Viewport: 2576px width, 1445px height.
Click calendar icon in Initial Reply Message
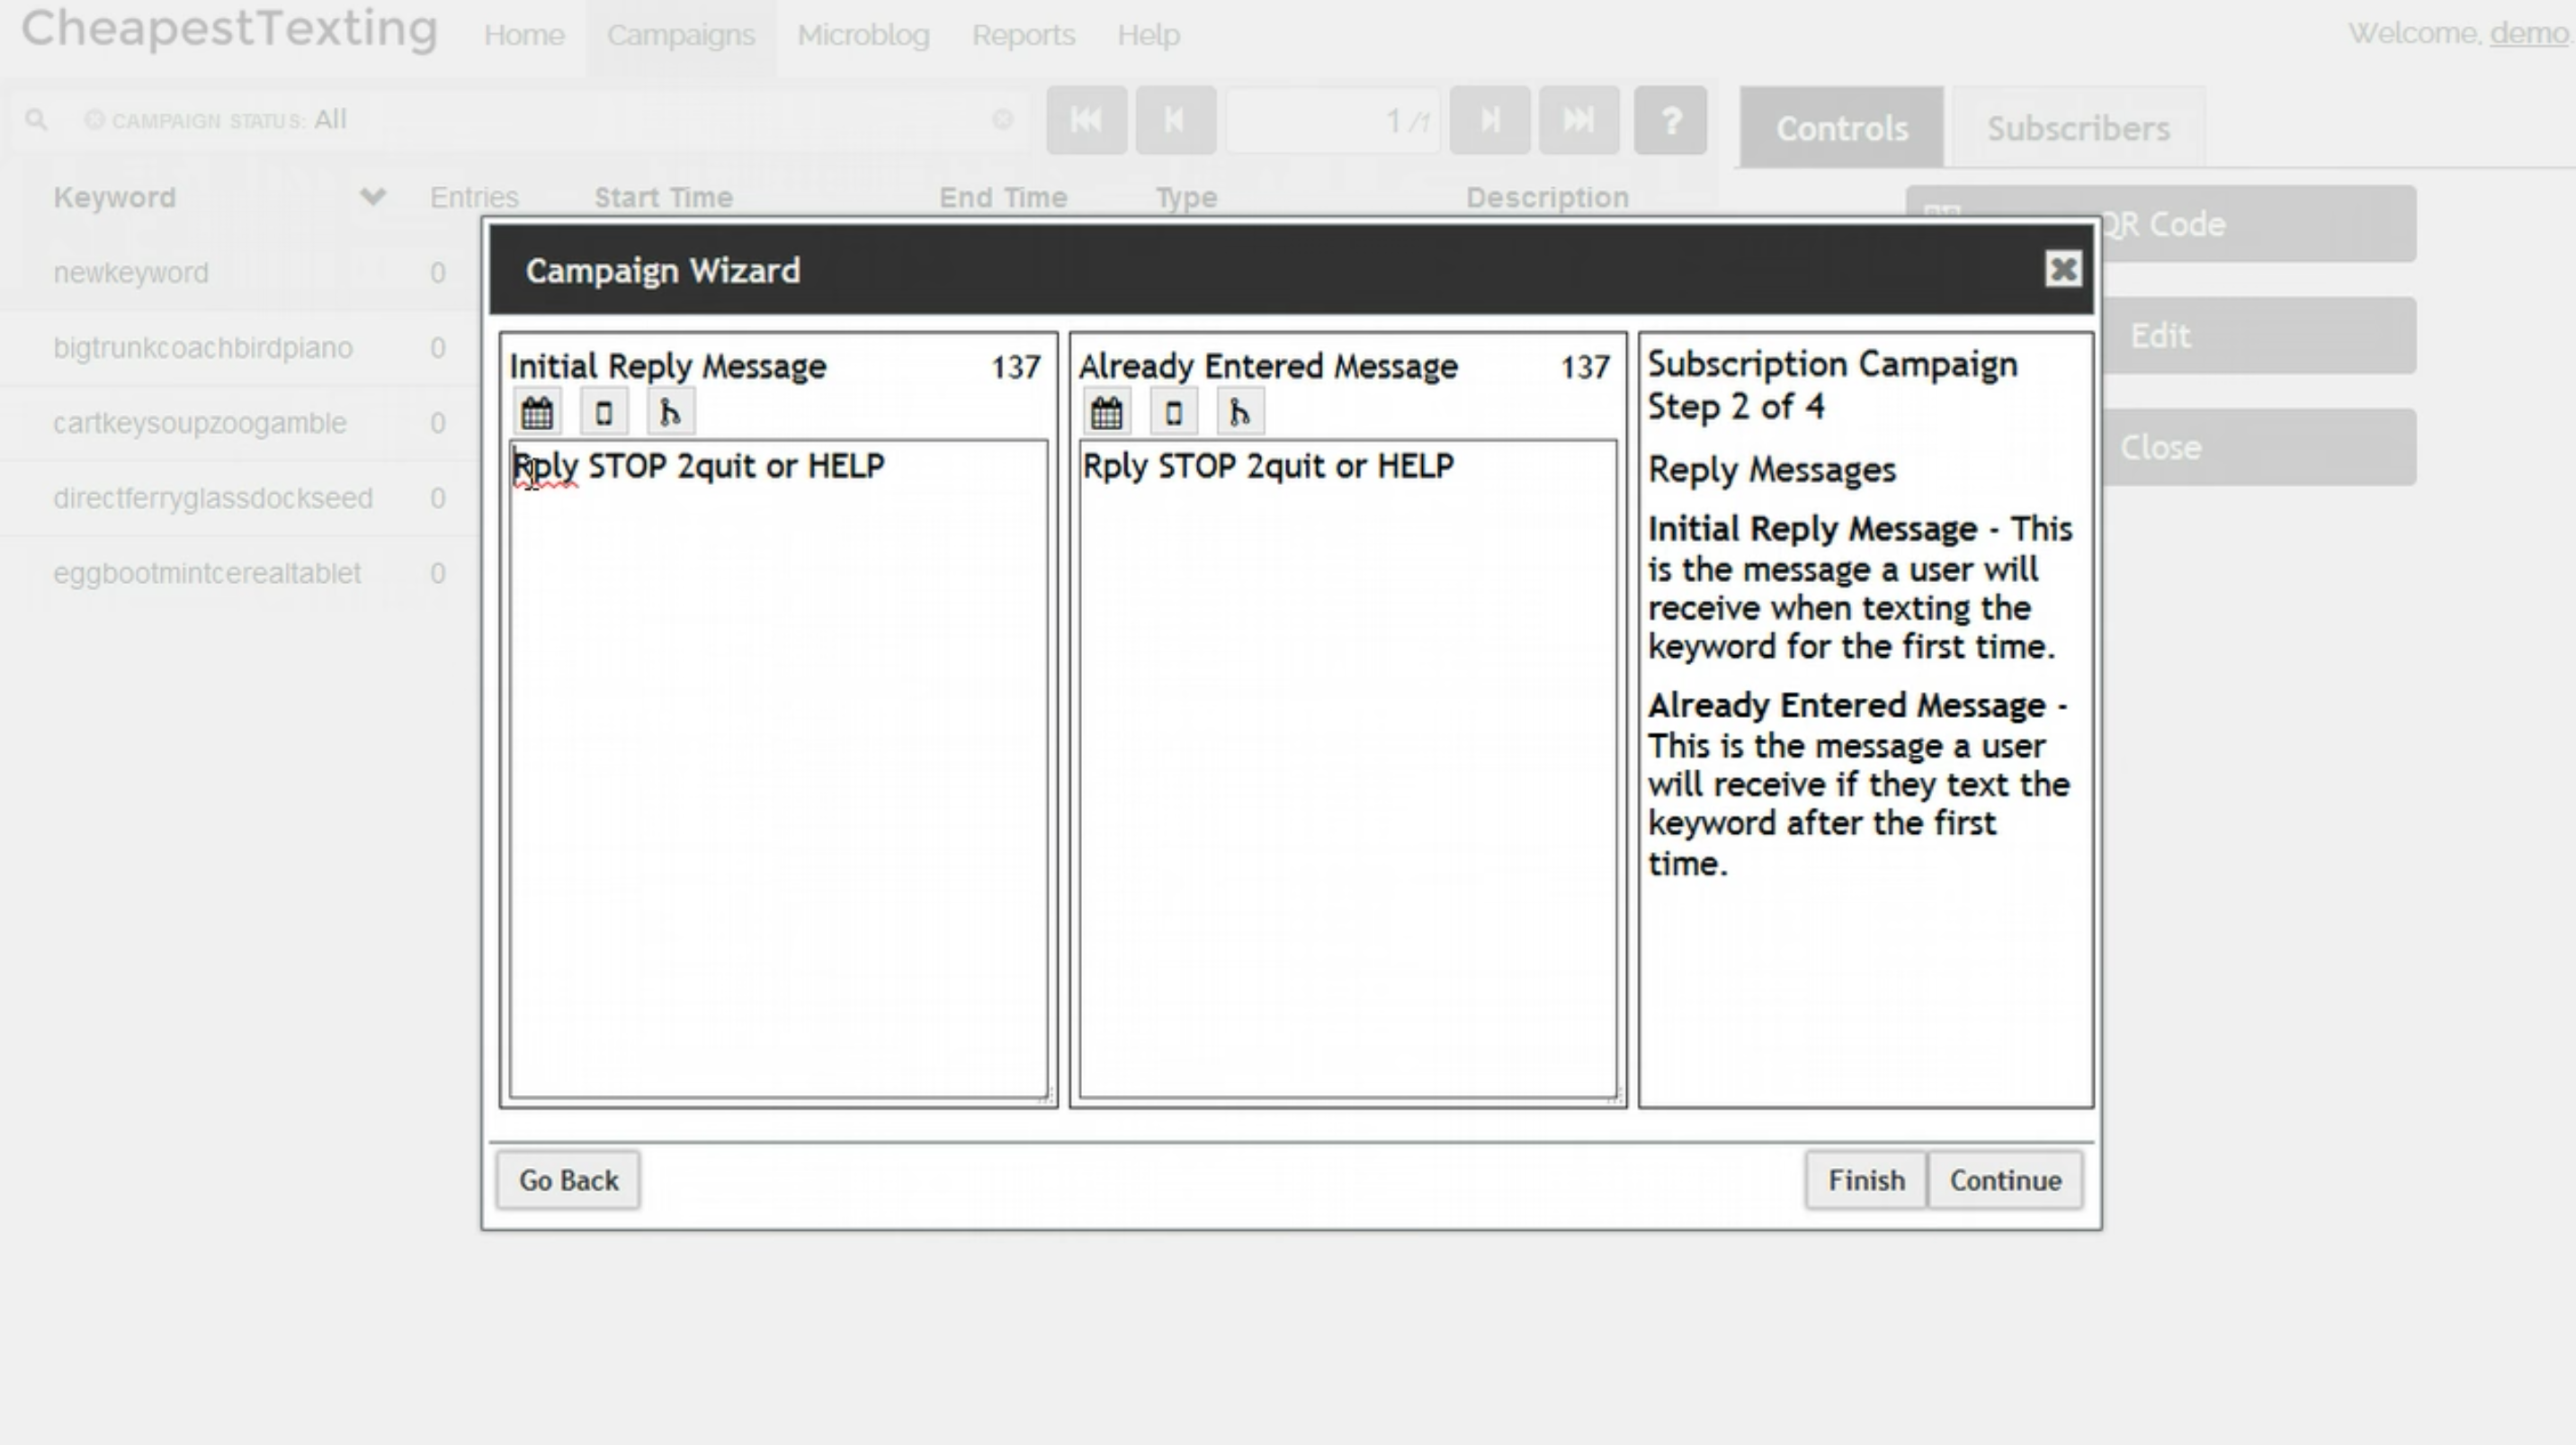pyautogui.click(x=537, y=413)
